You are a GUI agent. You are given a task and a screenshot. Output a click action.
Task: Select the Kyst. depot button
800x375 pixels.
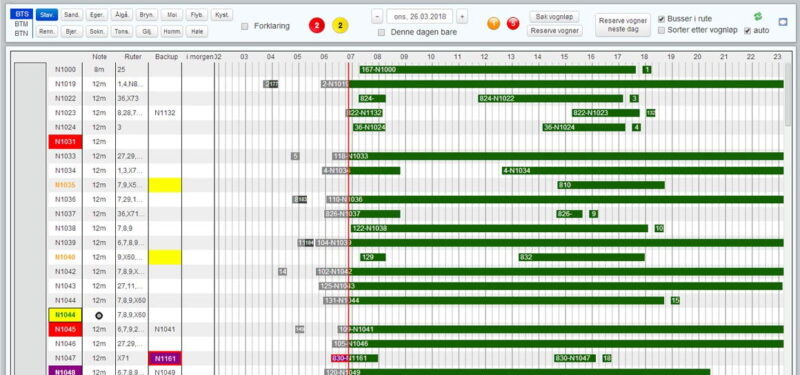click(222, 15)
